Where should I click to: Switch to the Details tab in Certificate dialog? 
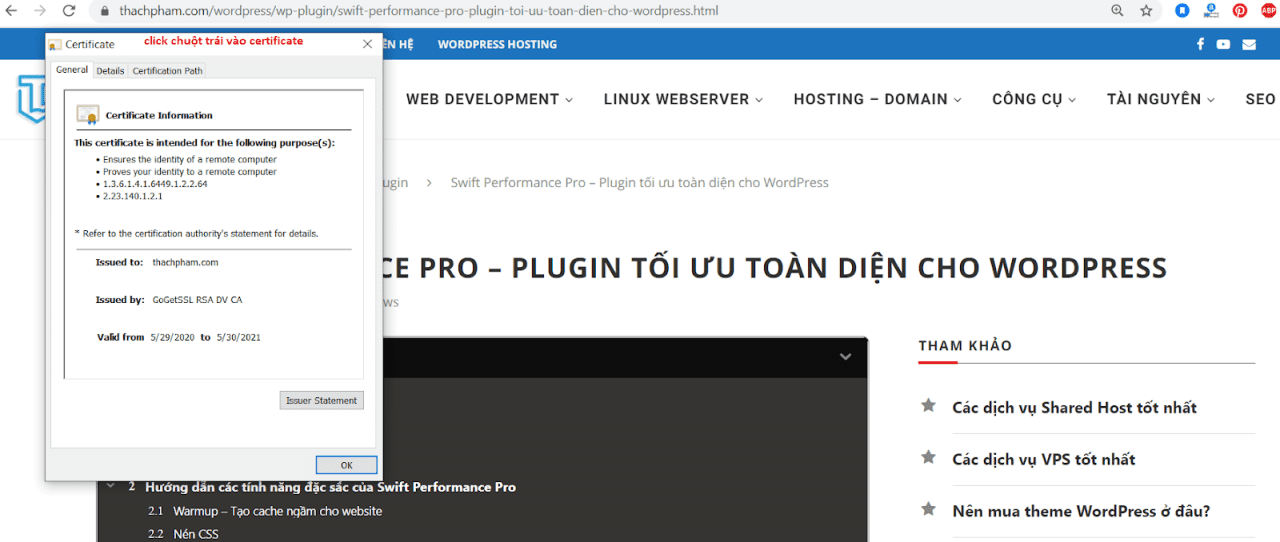tap(110, 71)
